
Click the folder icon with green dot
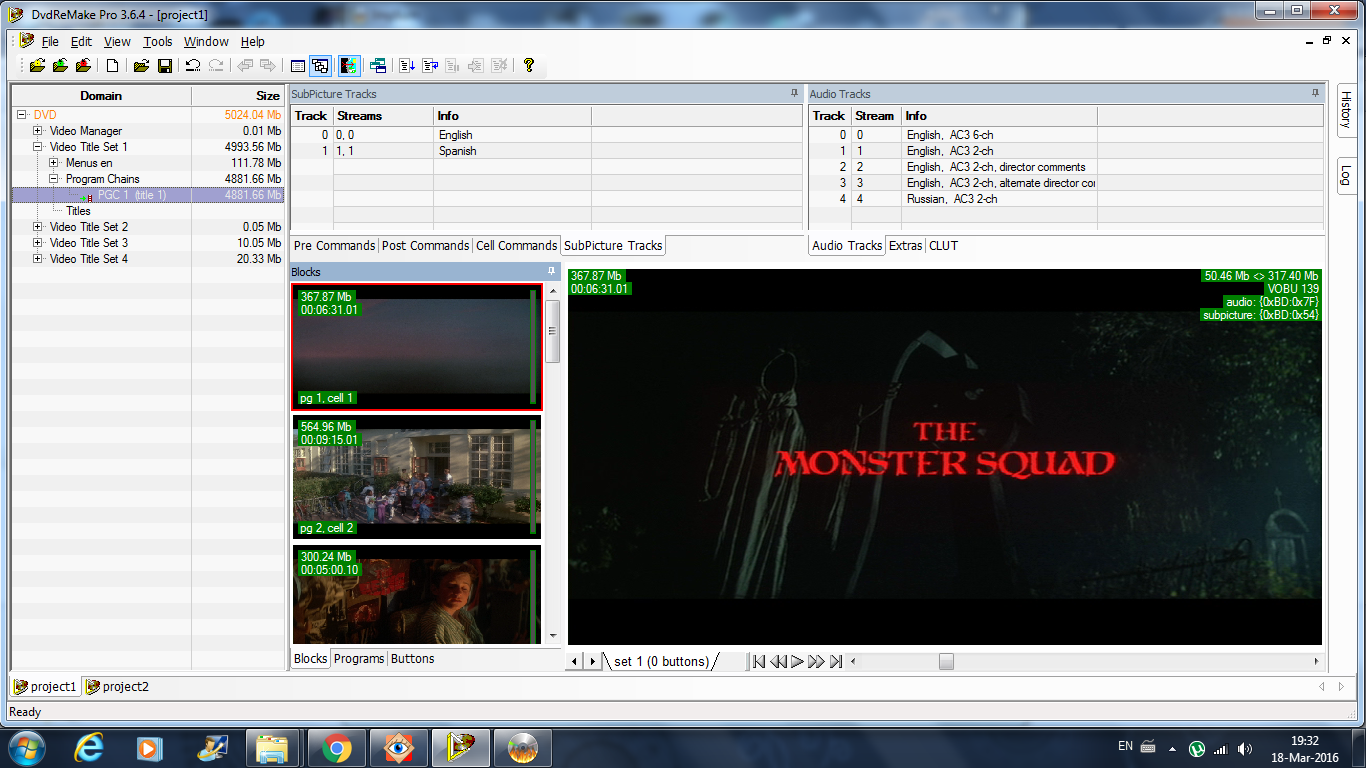pyautogui.click(x=60, y=66)
